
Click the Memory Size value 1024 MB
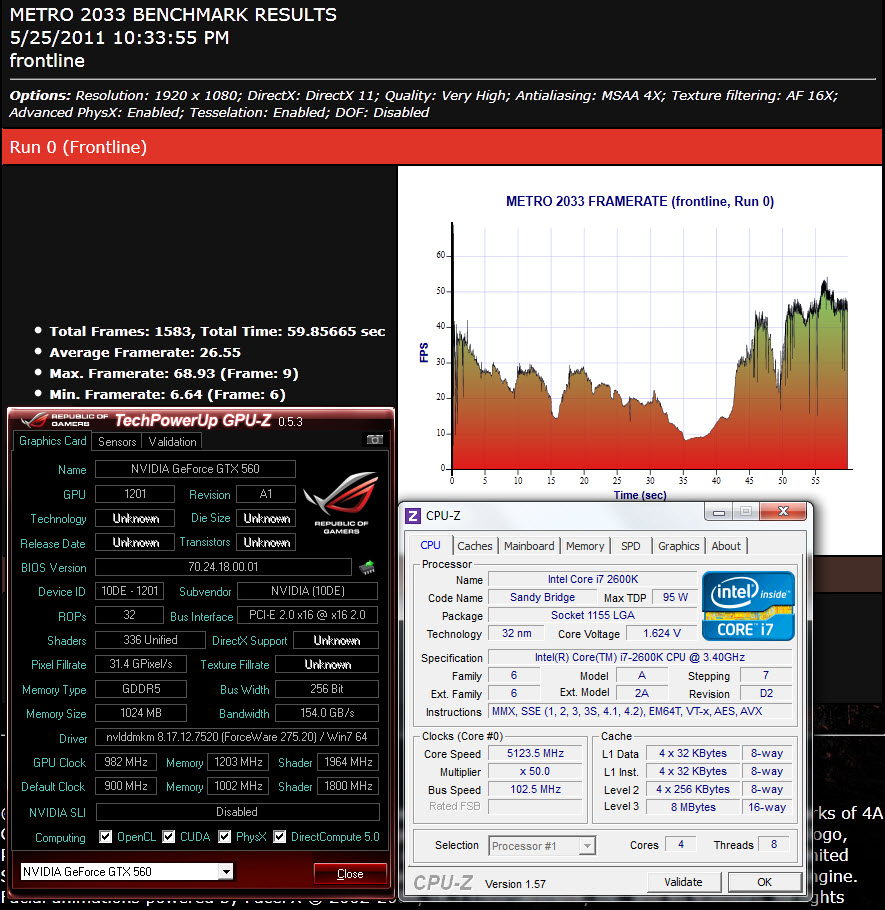click(141, 713)
